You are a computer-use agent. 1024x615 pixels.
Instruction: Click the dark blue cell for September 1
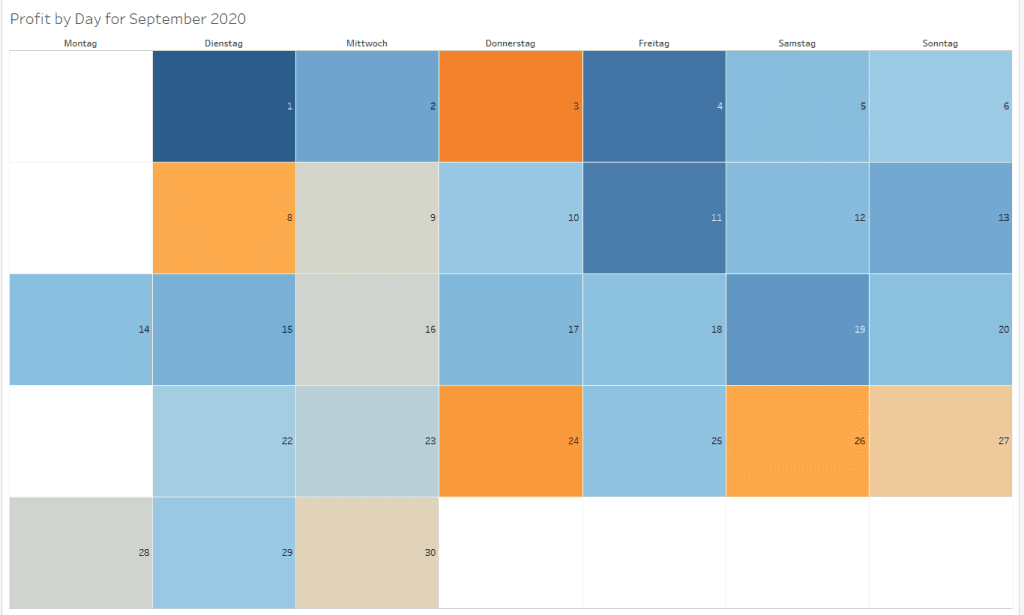tap(224, 106)
